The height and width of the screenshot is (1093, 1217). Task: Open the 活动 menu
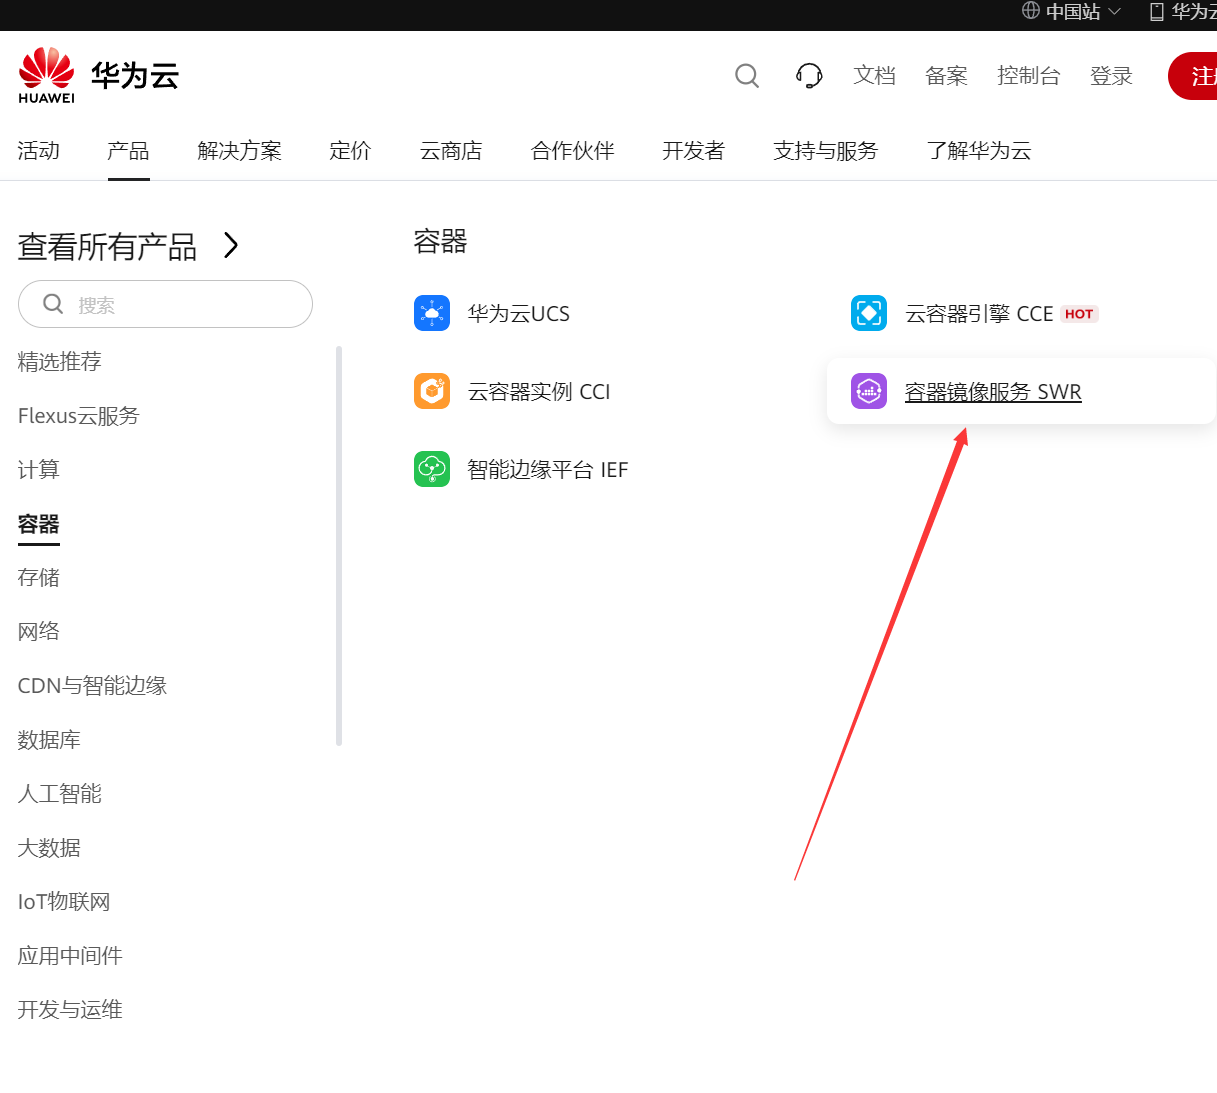[39, 151]
